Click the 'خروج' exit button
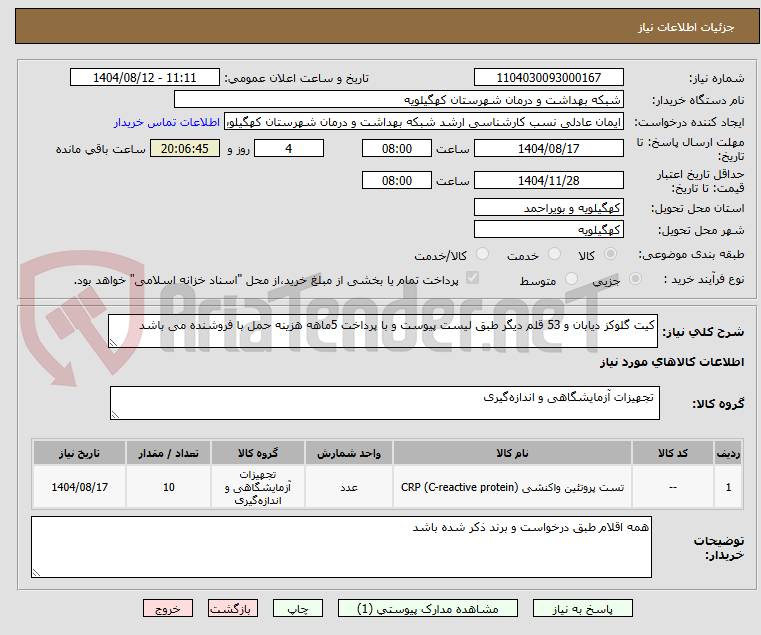The height and width of the screenshot is (635, 761). coord(168,608)
